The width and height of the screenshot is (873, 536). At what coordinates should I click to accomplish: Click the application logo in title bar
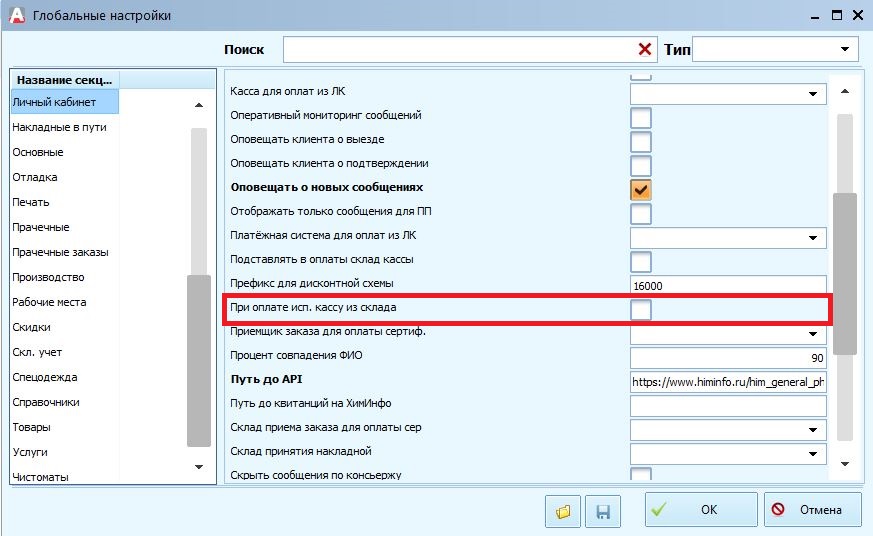17,15
